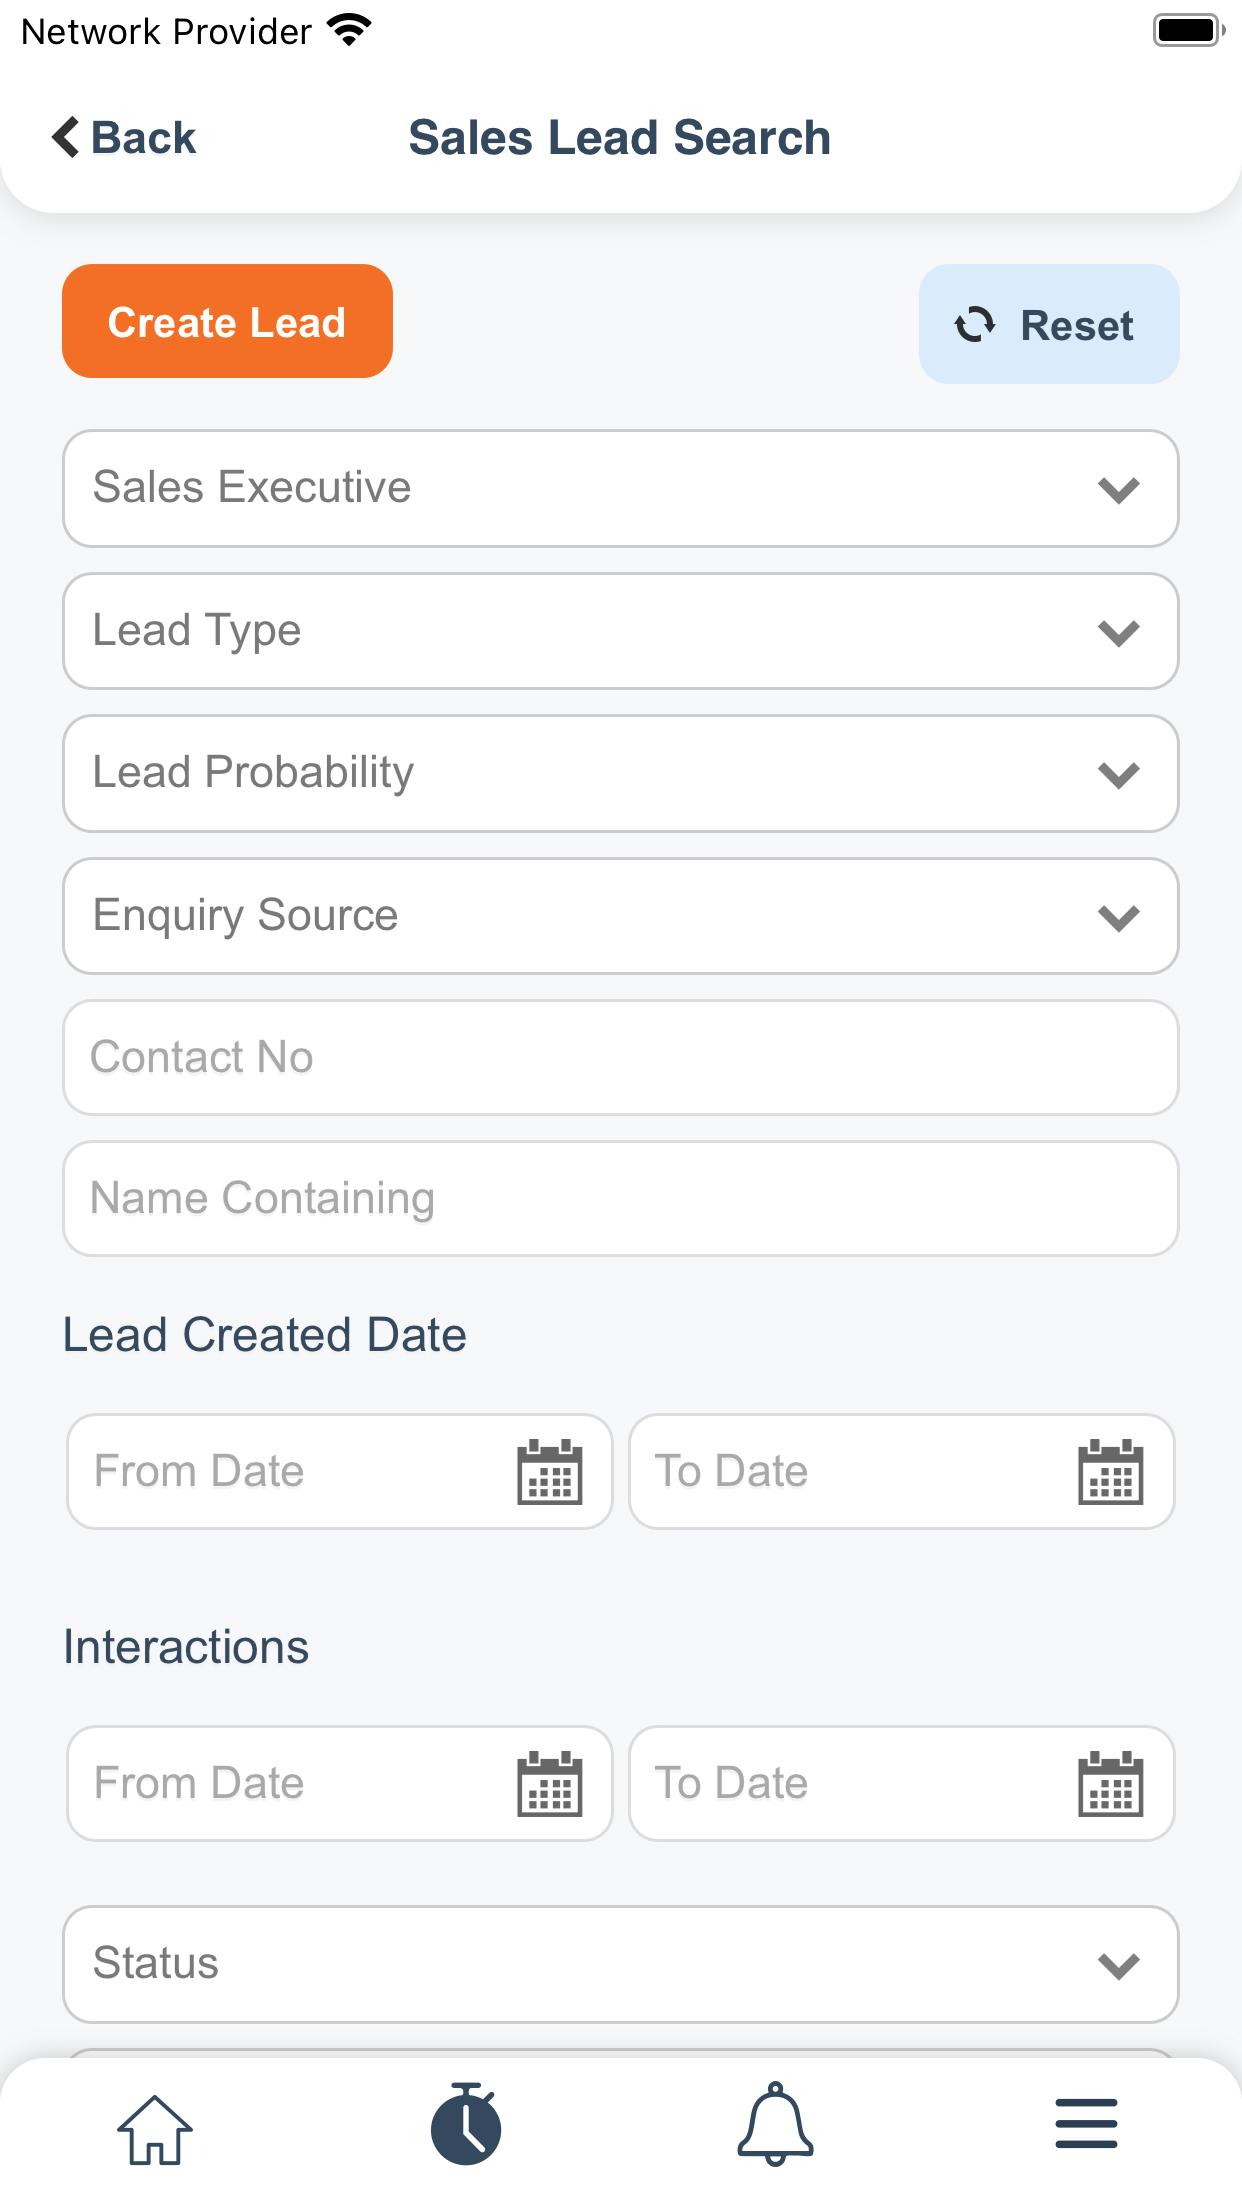Open calendar for Interactions To Date
The width and height of the screenshot is (1242, 2208).
coord(1110,1784)
